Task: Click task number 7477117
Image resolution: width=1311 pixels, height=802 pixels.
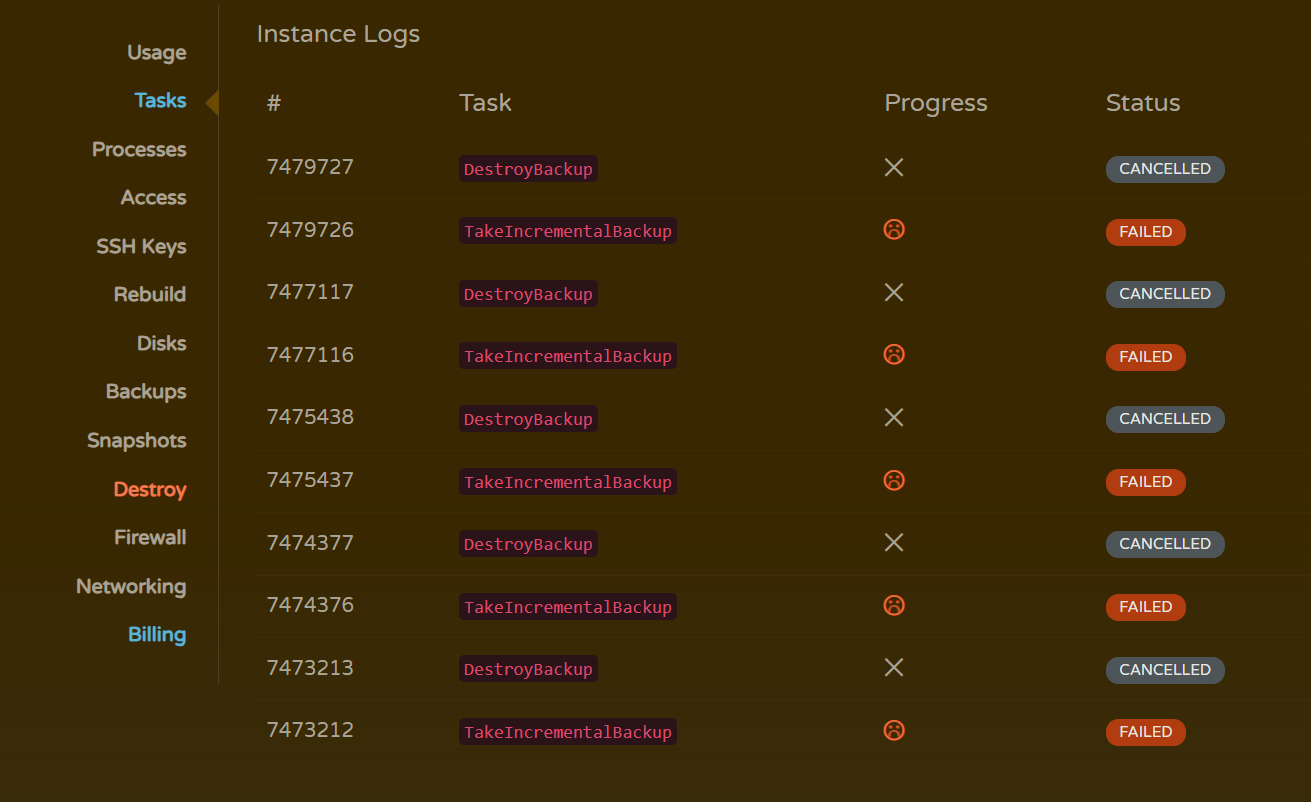Action: [310, 292]
